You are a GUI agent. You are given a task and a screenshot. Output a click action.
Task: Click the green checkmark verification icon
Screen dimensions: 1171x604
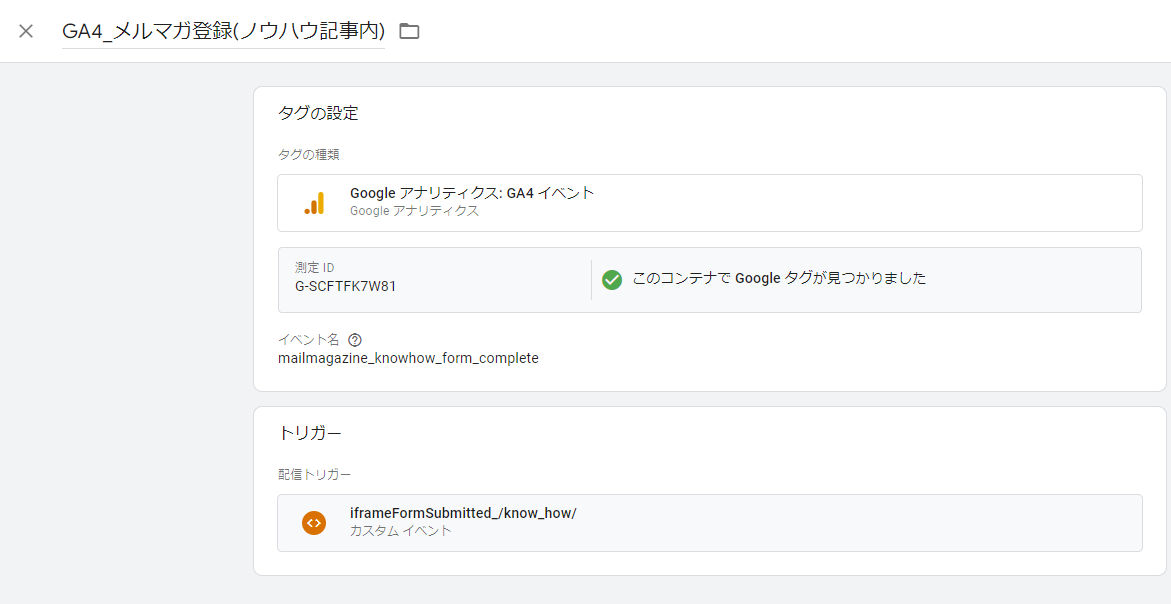point(612,280)
